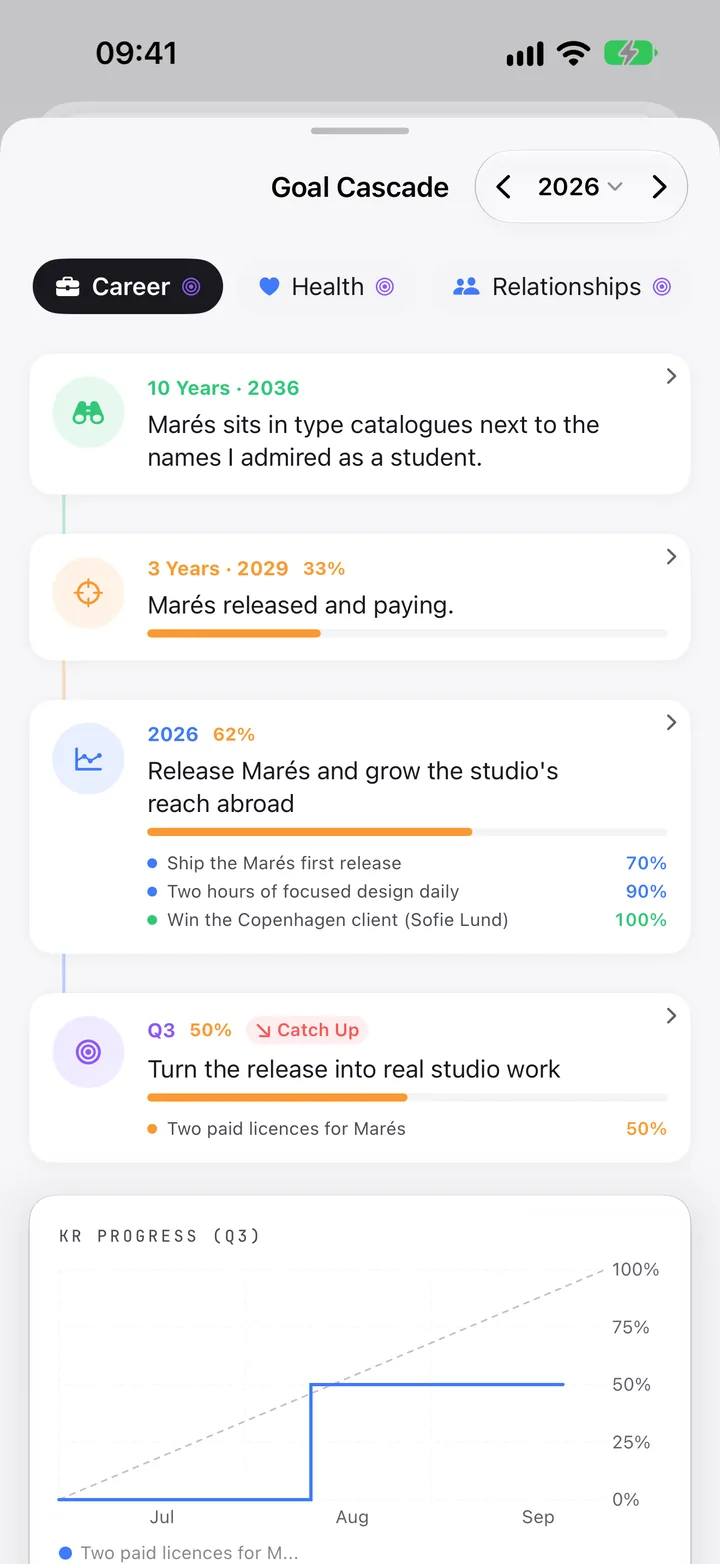Switch to the Relationships tab
Viewport: 720px width, 1564px height.
point(561,287)
